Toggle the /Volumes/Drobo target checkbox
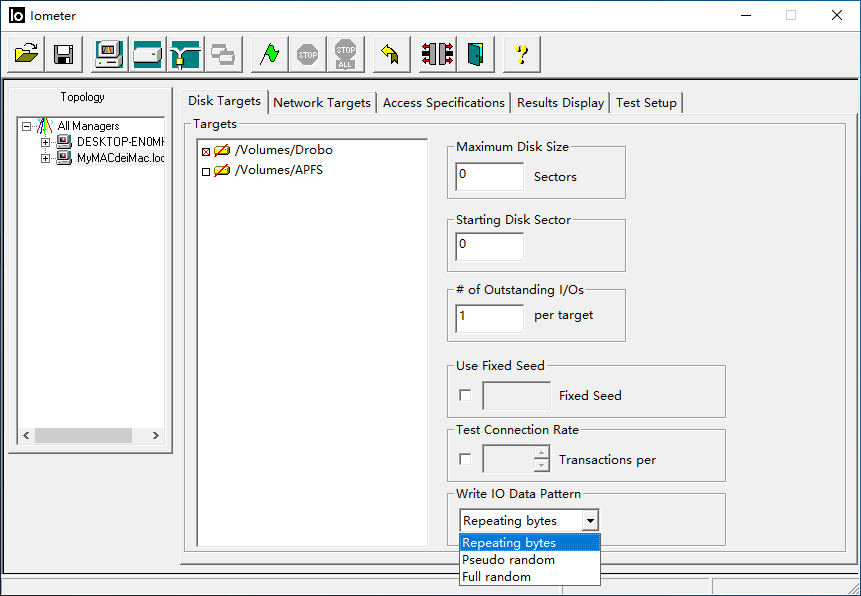This screenshot has width=861, height=596. [206, 152]
